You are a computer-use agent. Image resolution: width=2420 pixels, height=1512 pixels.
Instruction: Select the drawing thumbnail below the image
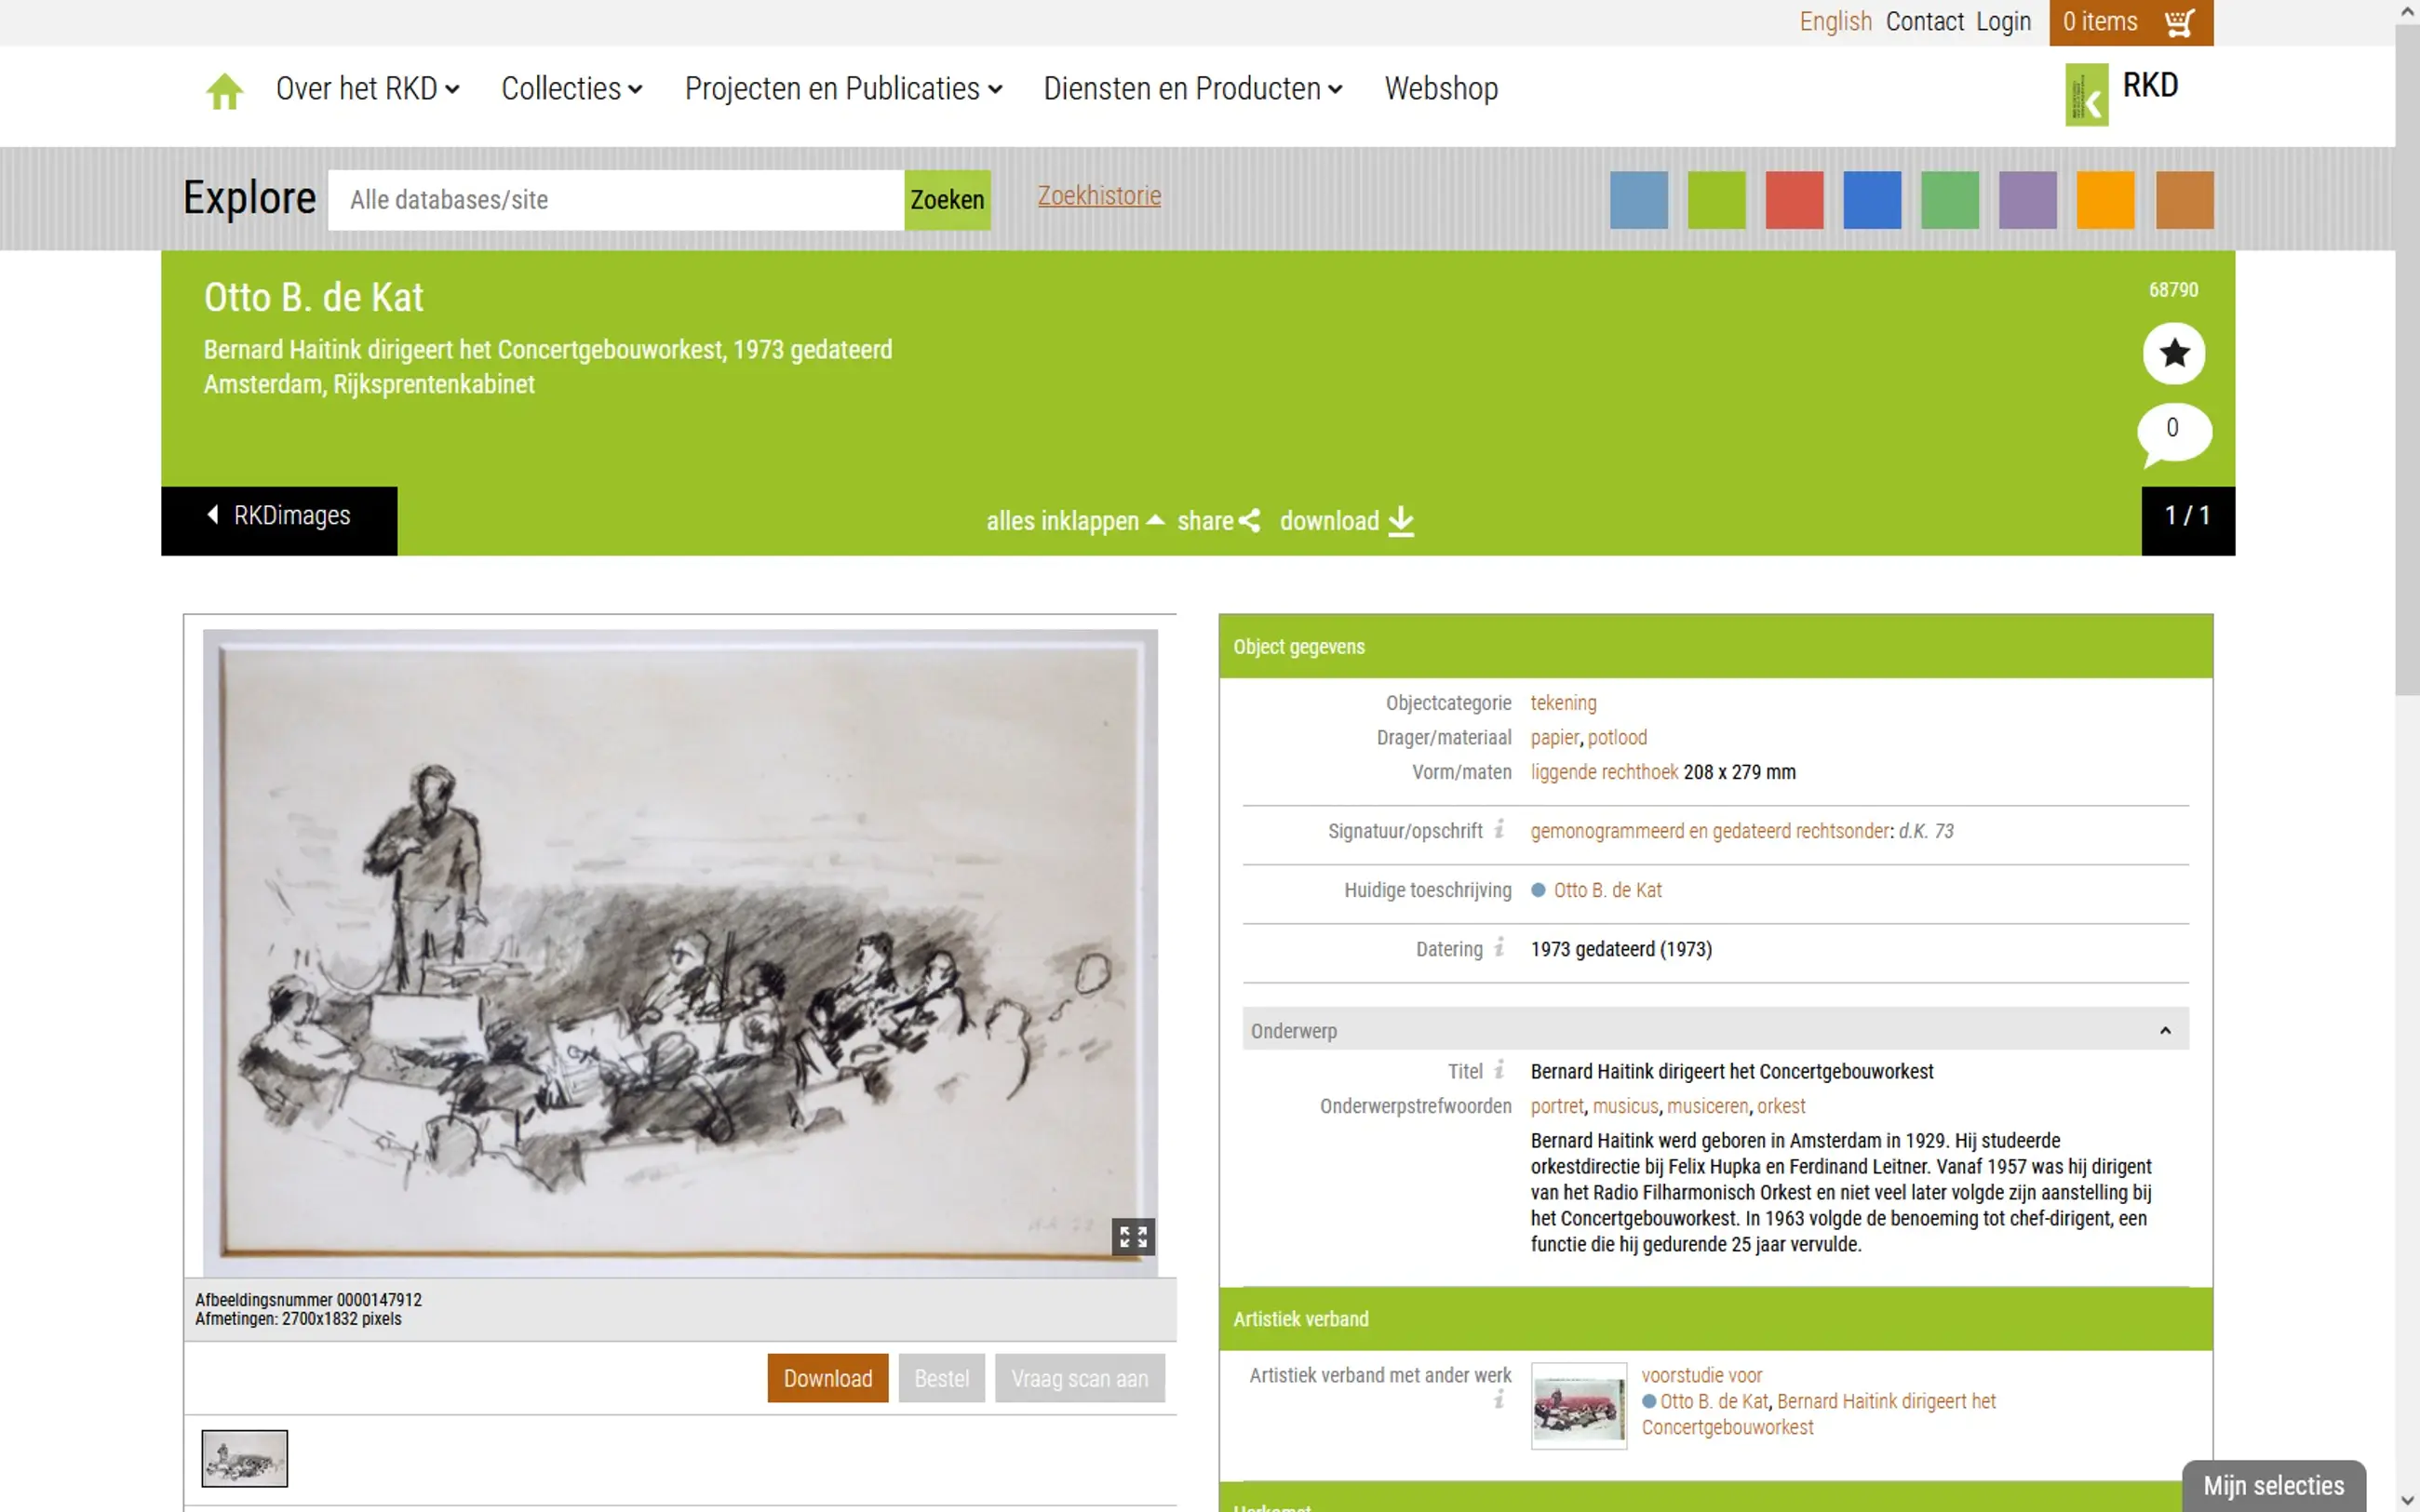(x=244, y=1457)
